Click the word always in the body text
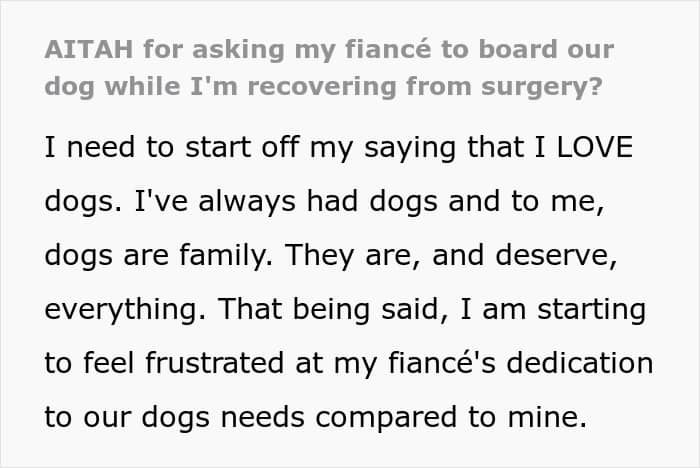This screenshot has height=468, width=700. [x=247, y=202]
